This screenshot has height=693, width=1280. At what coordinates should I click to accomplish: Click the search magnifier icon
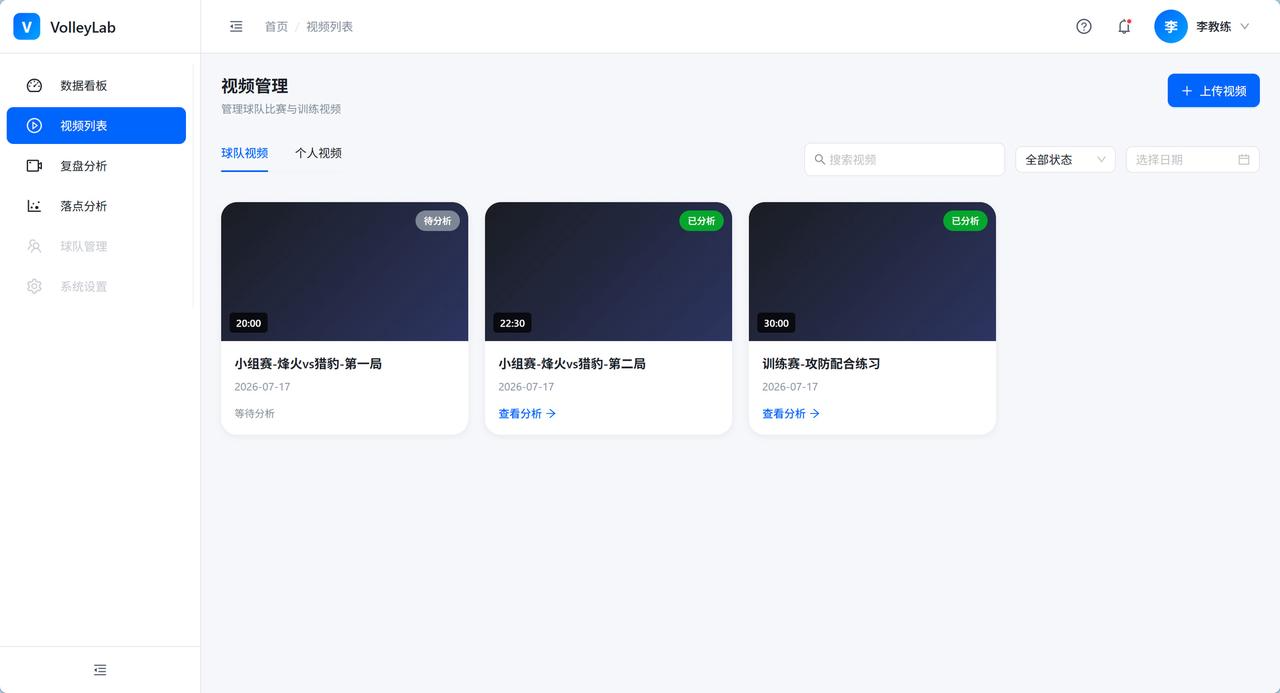click(x=820, y=159)
